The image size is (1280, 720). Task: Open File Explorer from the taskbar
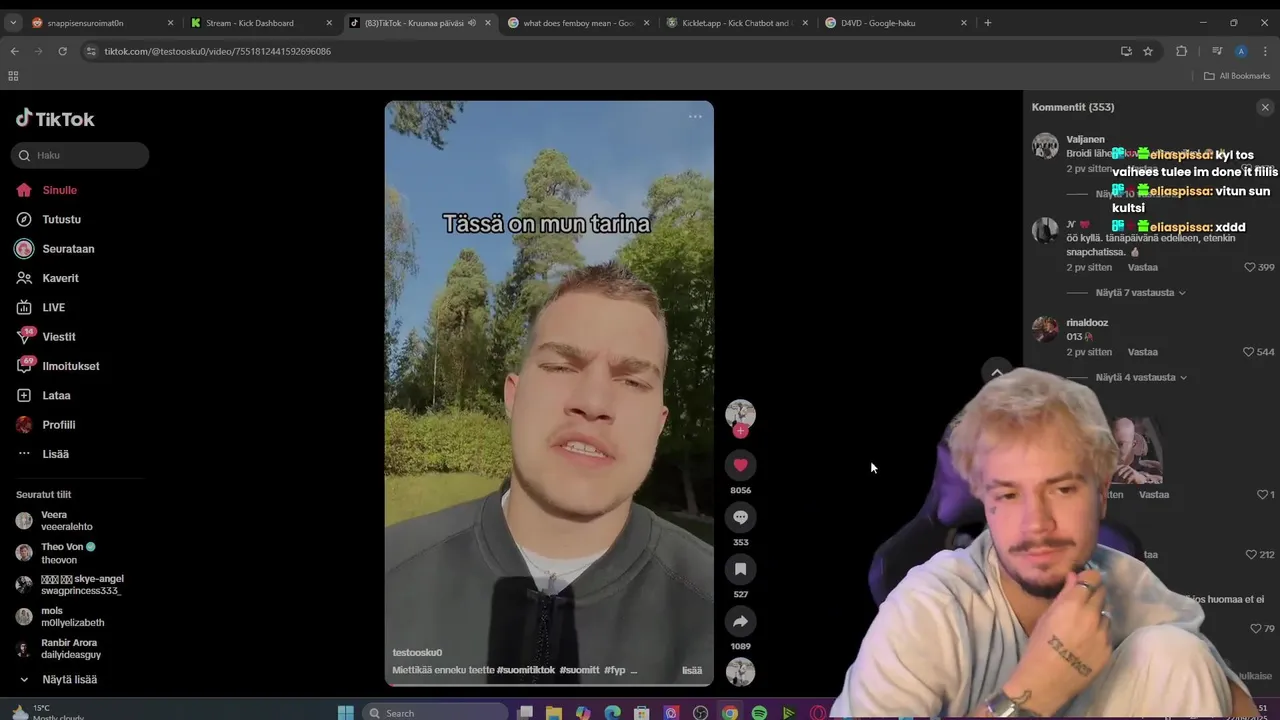554,712
